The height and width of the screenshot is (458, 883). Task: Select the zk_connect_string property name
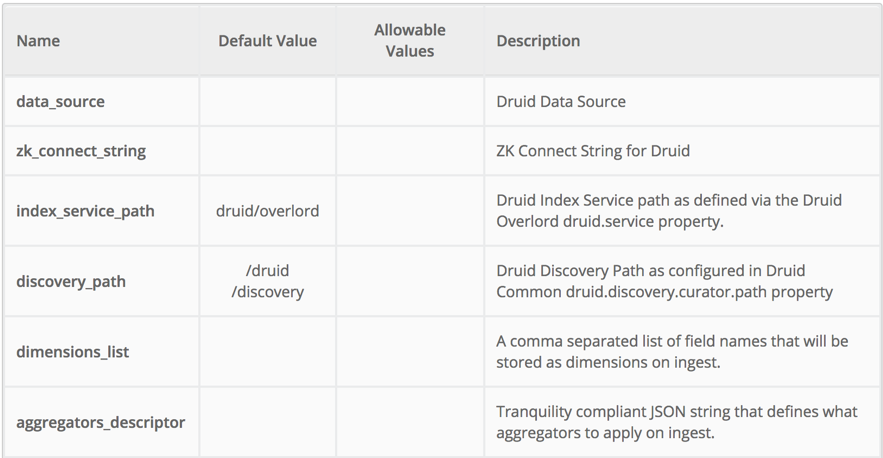pos(81,151)
